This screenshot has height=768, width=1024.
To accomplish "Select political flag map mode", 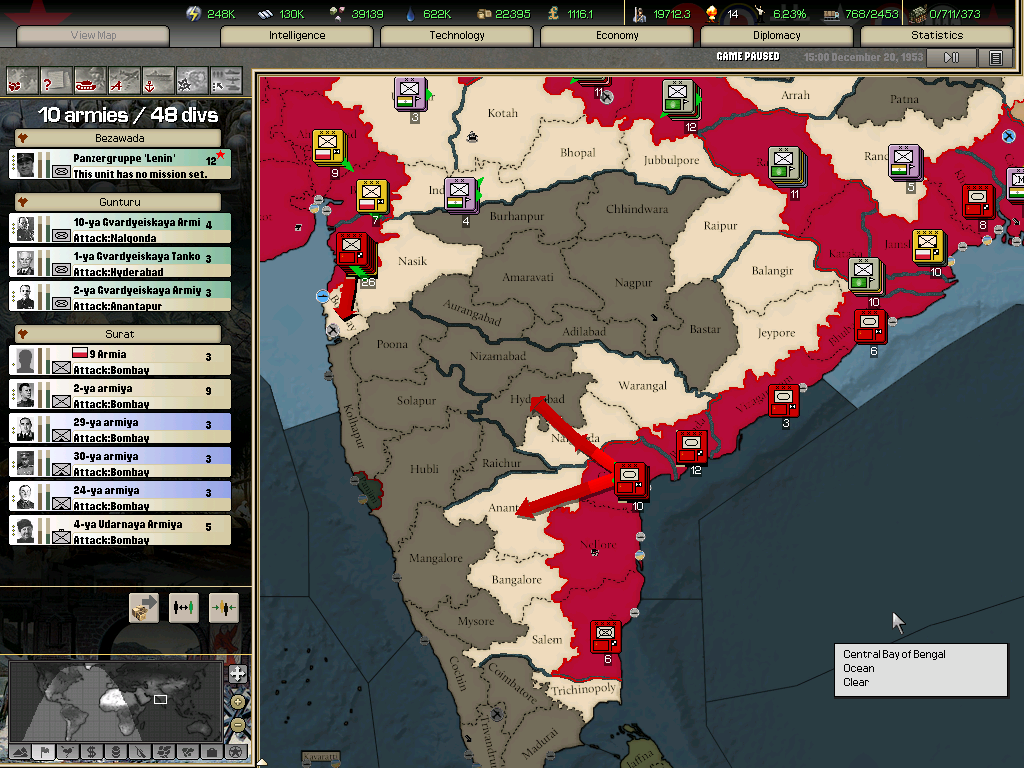I will [44, 751].
